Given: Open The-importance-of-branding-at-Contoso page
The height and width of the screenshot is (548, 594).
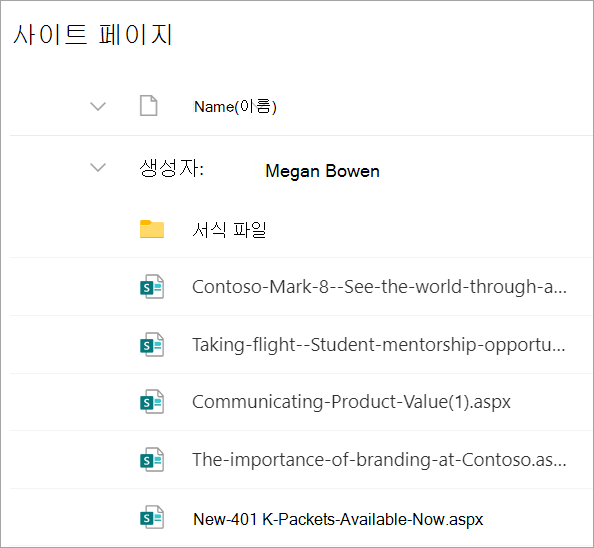Looking at the screenshot, I should [x=379, y=460].
